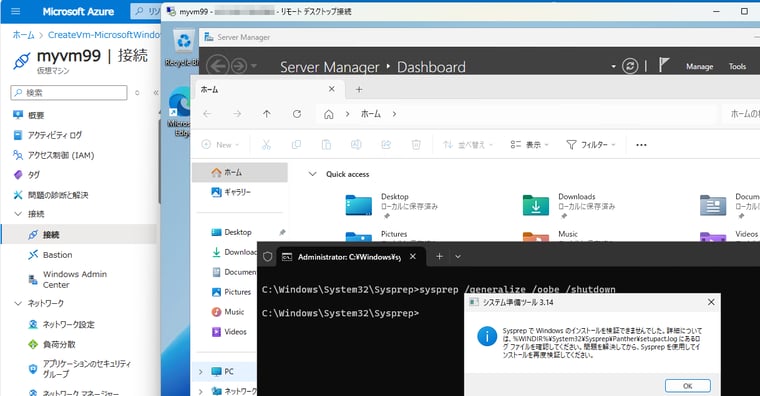This screenshot has height=396, width=760.
Task: Open the Recycle Bin desktop icon
Action: pyautogui.click(x=183, y=48)
